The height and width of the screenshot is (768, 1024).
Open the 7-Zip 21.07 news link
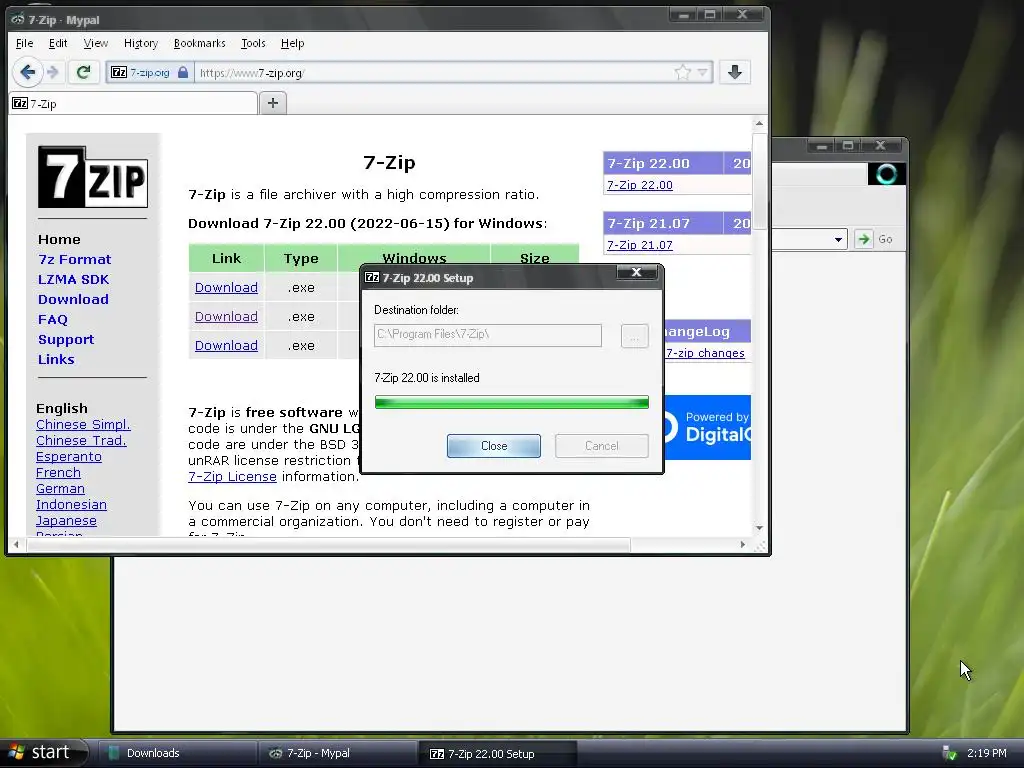tap(640, 245)
